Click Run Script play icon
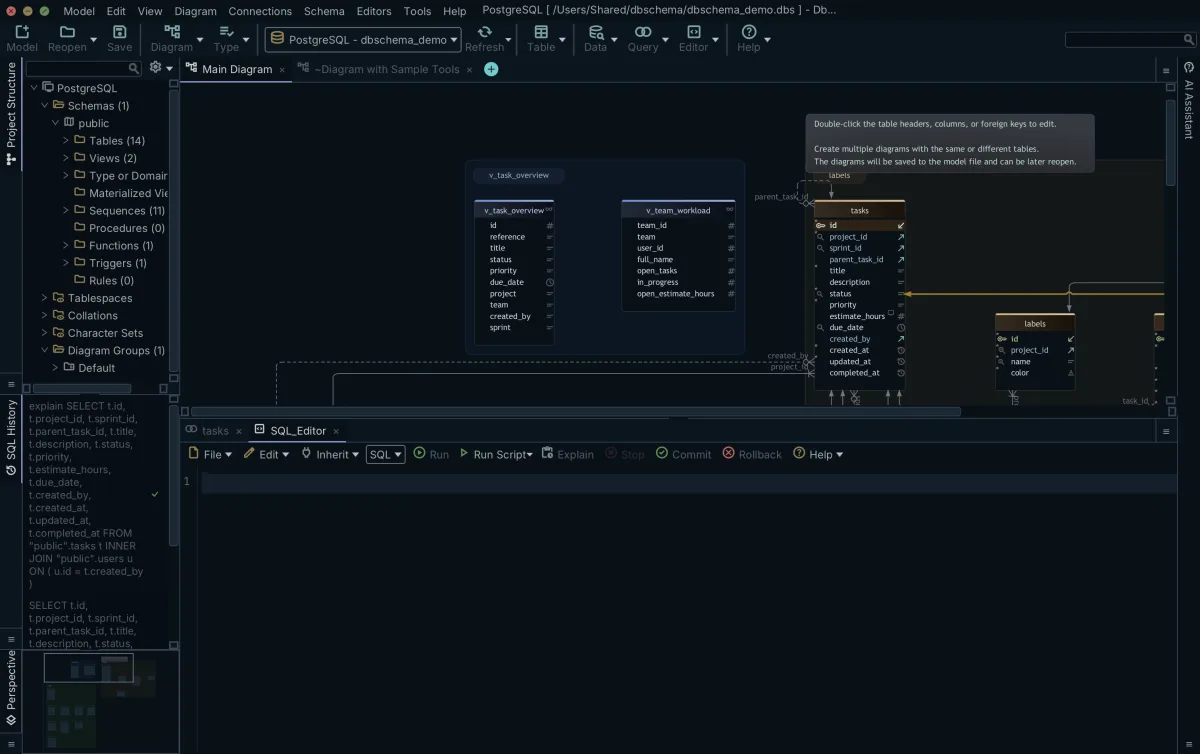The image size is (1200, 754). coord(464,454)
